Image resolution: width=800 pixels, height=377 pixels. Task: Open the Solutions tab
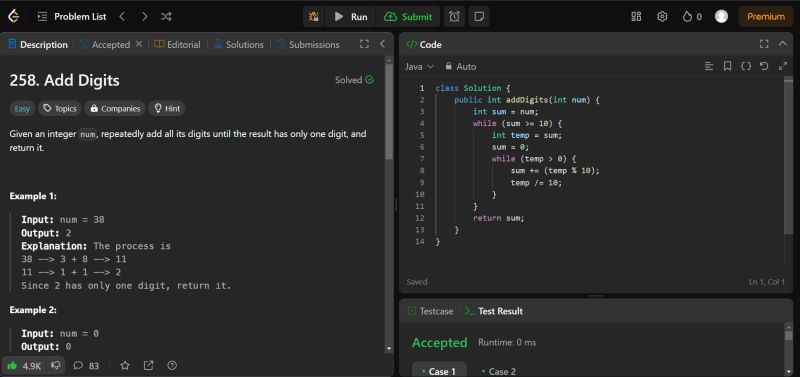[239, 44]
